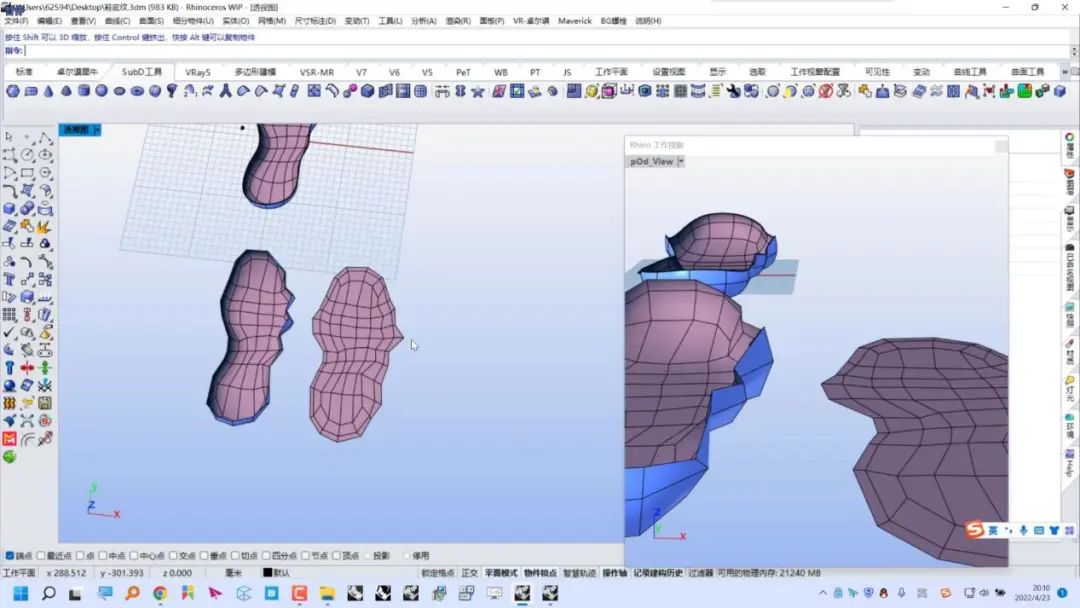
Task: Toggle the 正交 ortho button
Action: (x=470, y=573)
